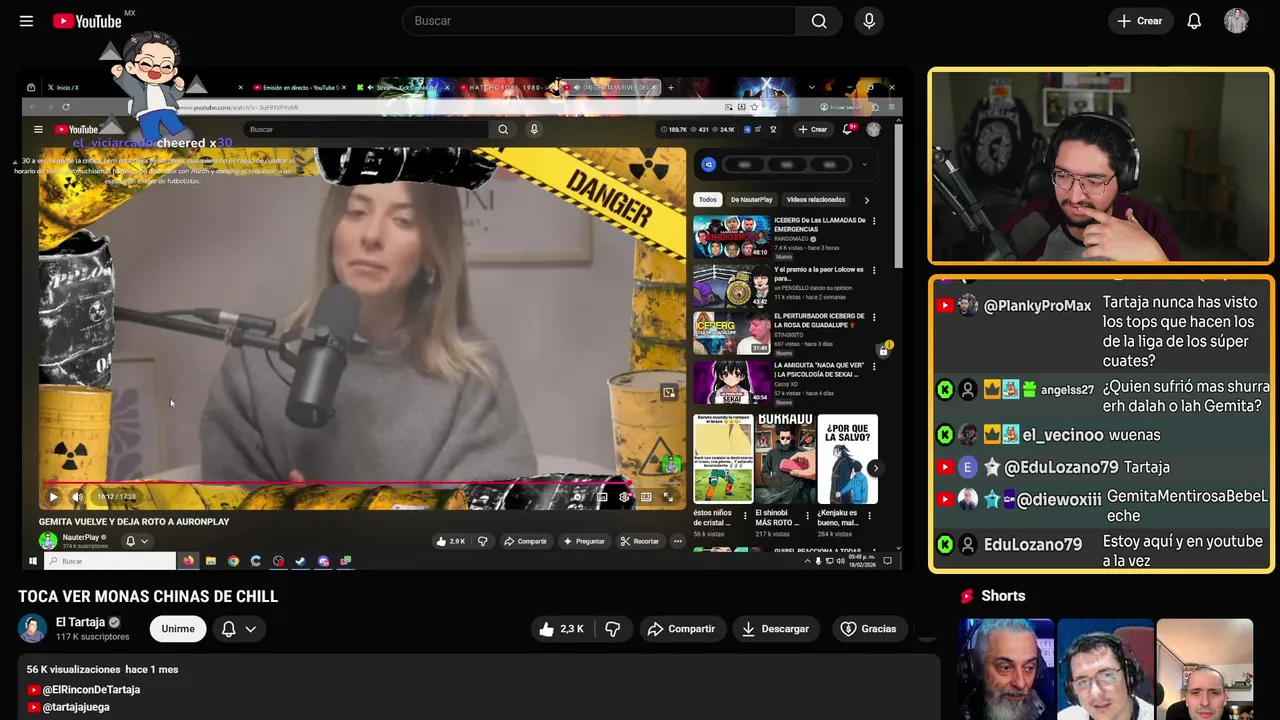Screen dimensions: 1280x720
Task: Click the Unirme membership button
Action: coord(178,629)
